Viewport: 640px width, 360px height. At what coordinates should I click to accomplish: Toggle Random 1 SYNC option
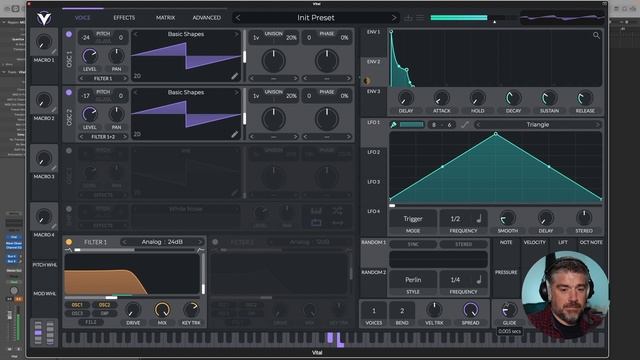pos(413,244)
